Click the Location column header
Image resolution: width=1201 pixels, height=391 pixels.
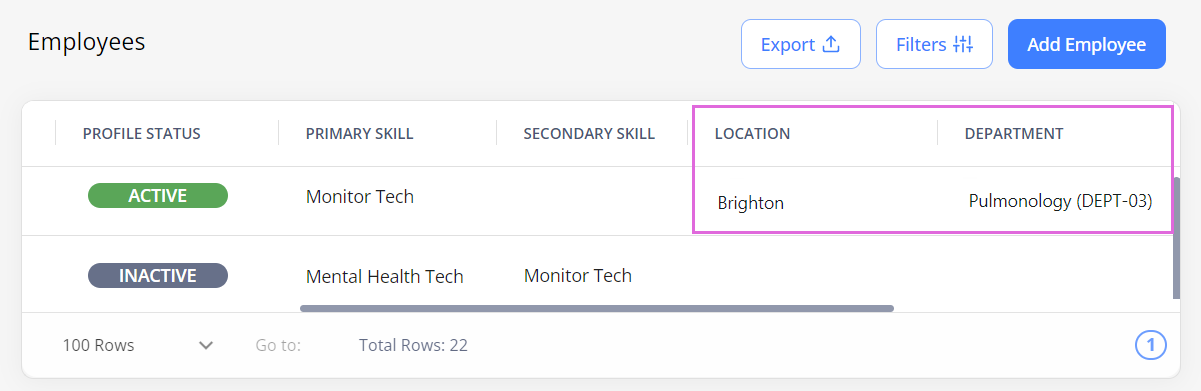(x=752, y=134)
